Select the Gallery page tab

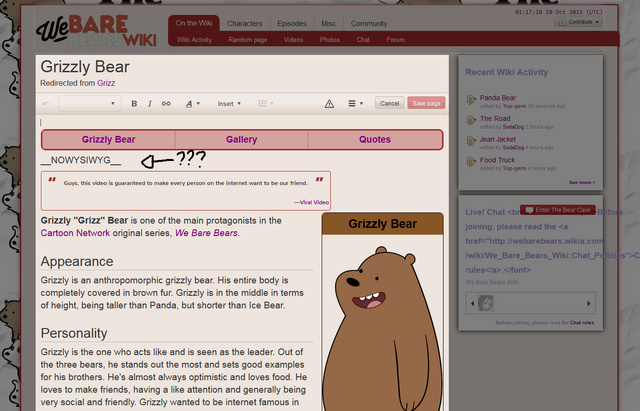(x=241, y=140)
